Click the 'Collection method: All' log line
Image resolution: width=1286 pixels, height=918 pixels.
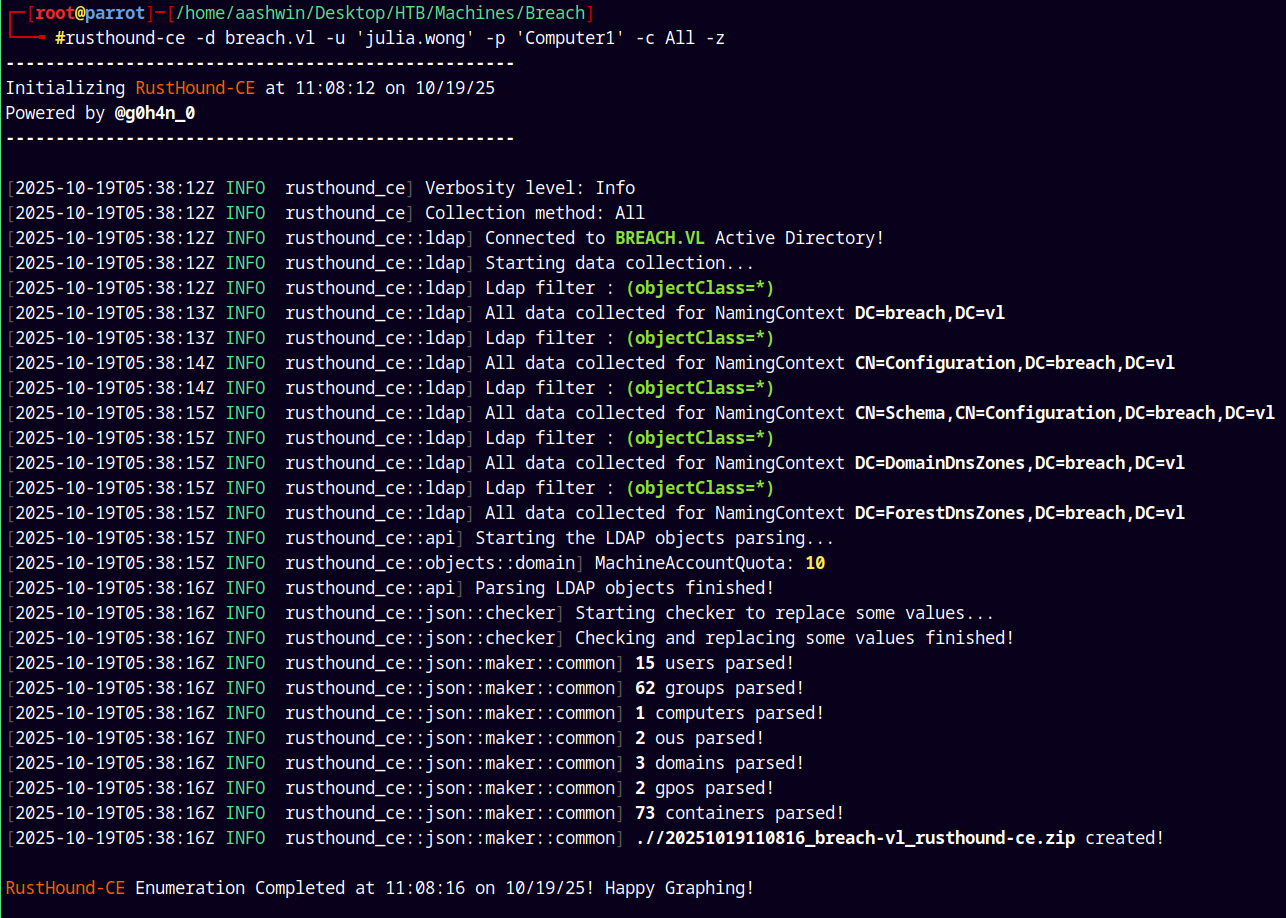click(x=534, y=213)
